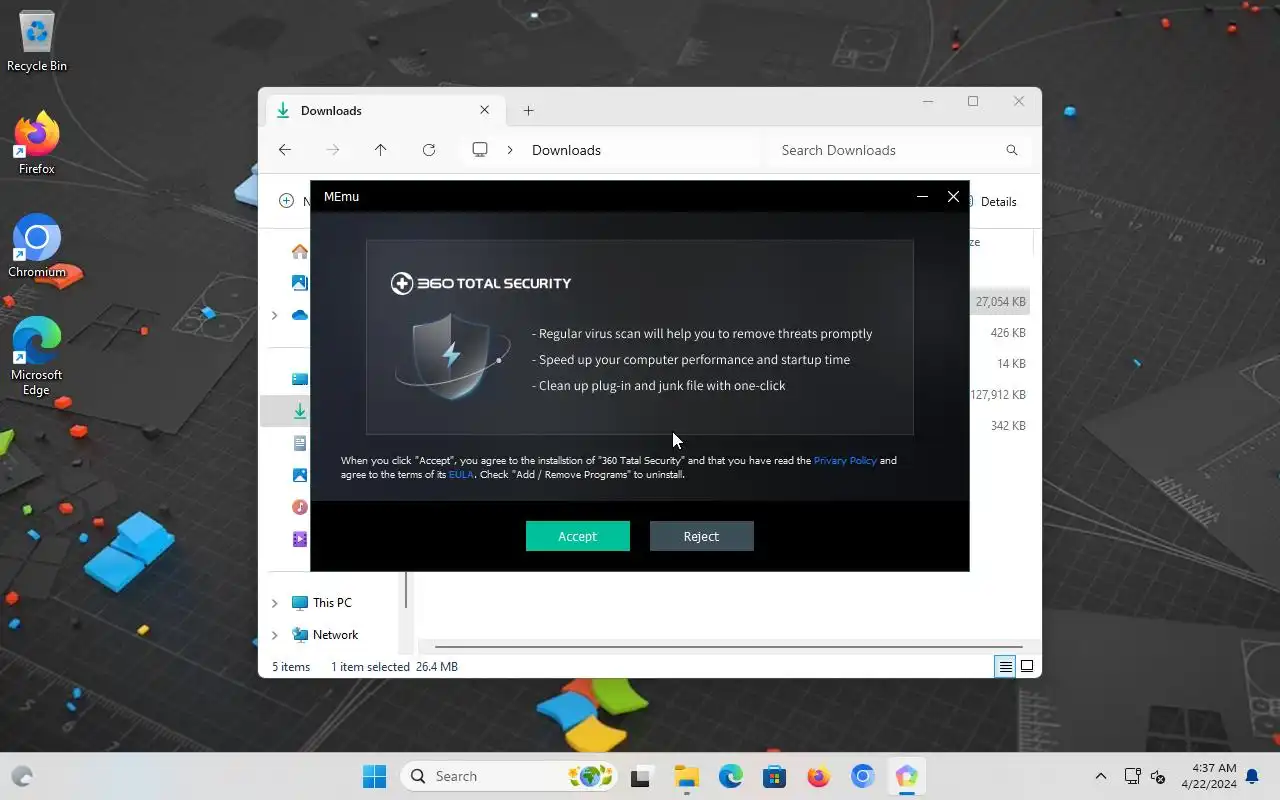Expand Network in navigation pane
The width and height of the screenshot is (1280, 800).
[x=275, y=635]
